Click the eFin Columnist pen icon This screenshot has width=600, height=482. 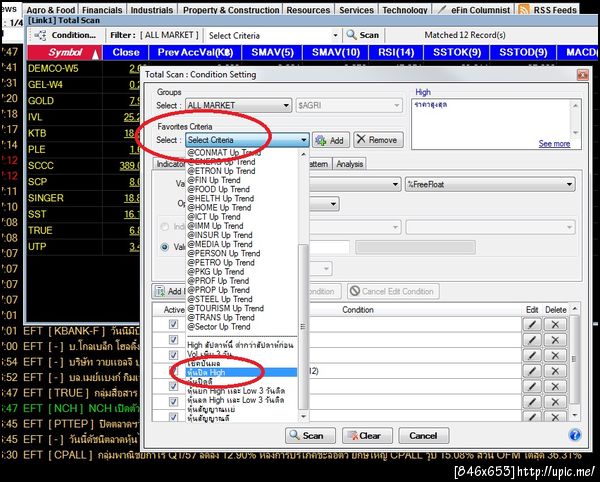442,10
